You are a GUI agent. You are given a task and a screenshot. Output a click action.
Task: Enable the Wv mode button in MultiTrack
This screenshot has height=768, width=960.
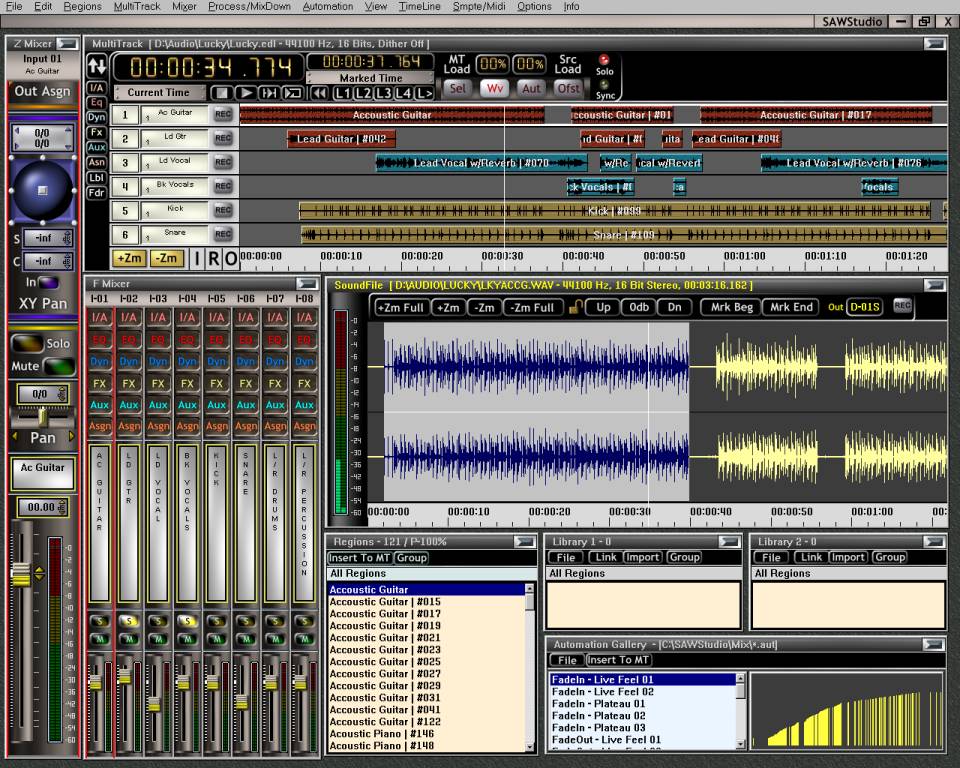click(494, 88)
